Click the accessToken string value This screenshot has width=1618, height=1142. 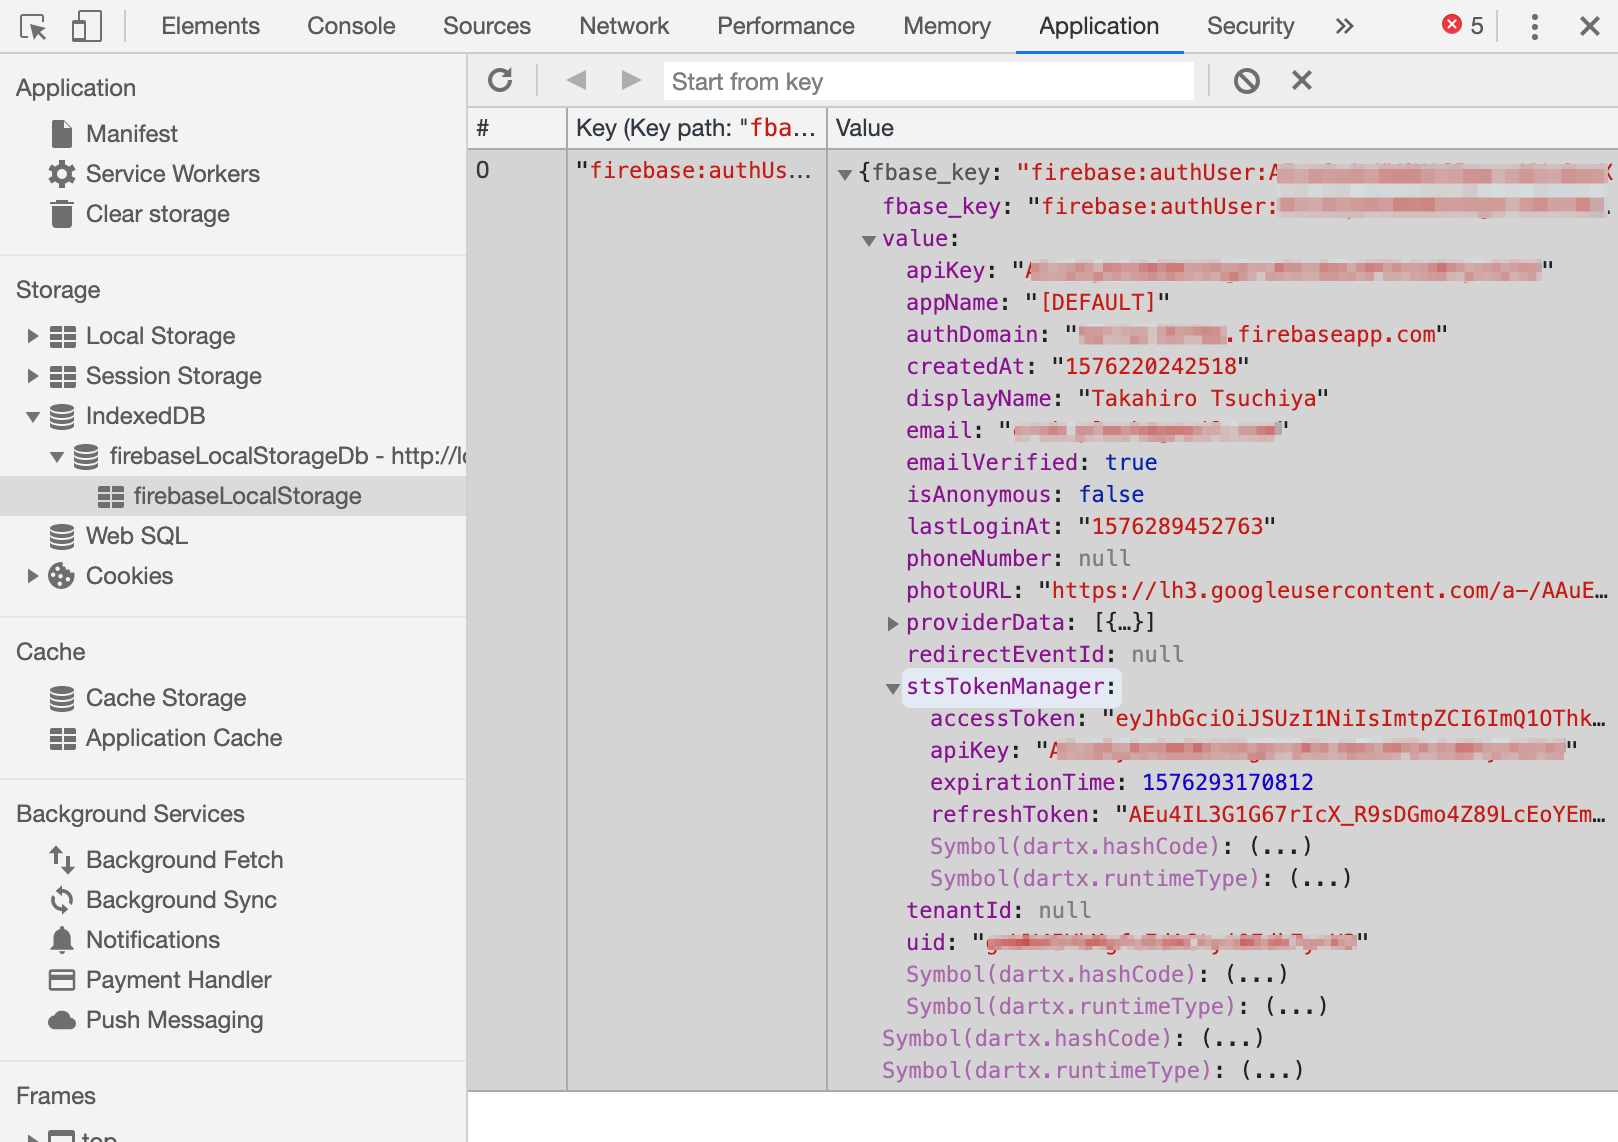(1354, 718)
